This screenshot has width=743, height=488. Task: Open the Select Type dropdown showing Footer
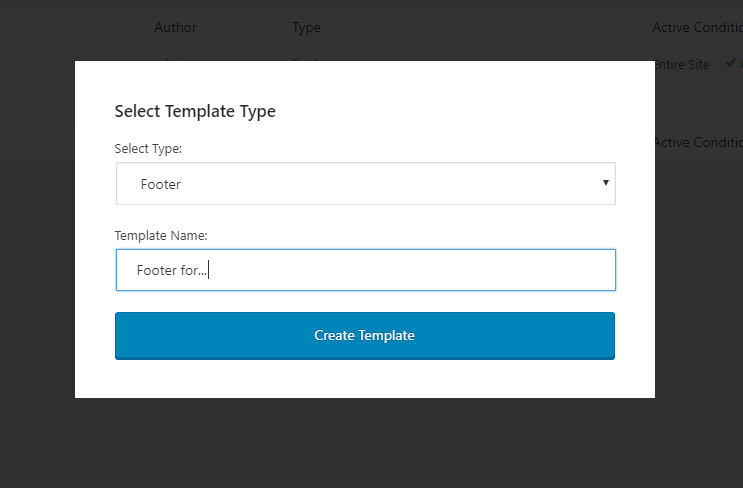pos(365,184)
